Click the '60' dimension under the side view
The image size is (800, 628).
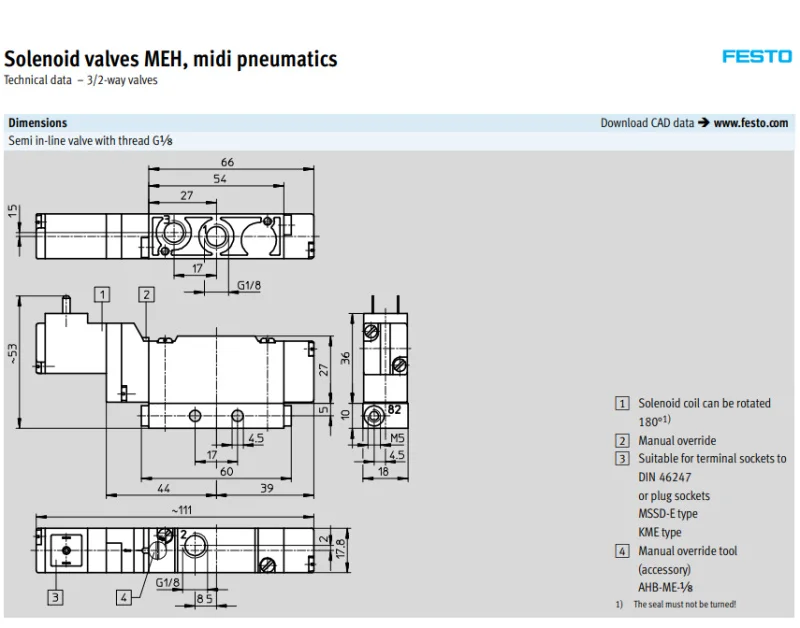tap(227, 471)
